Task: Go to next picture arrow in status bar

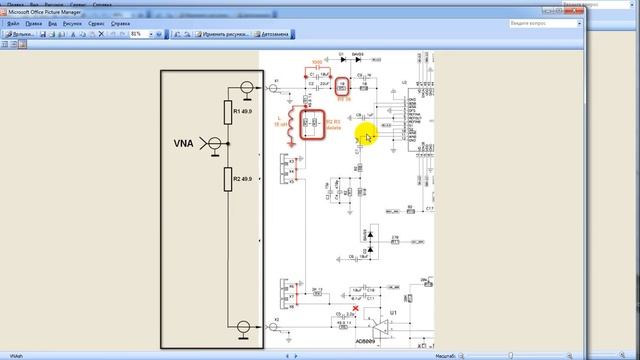Action: click(296, 356)
